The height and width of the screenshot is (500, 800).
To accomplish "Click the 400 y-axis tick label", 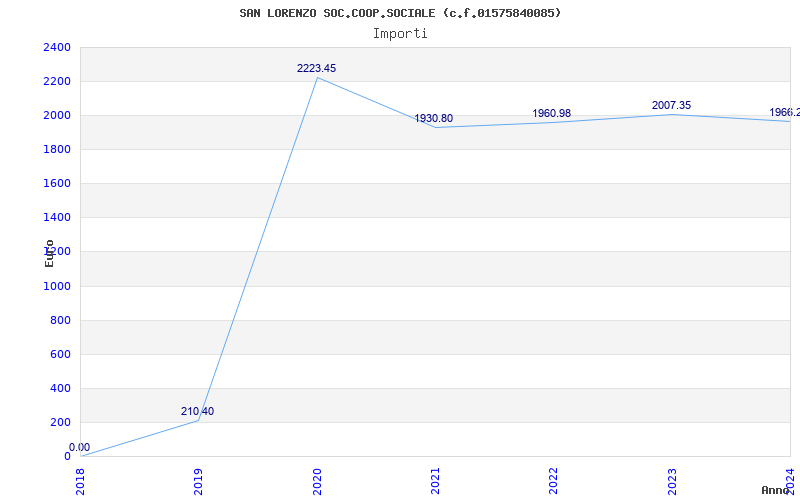I will coord(61,388).
